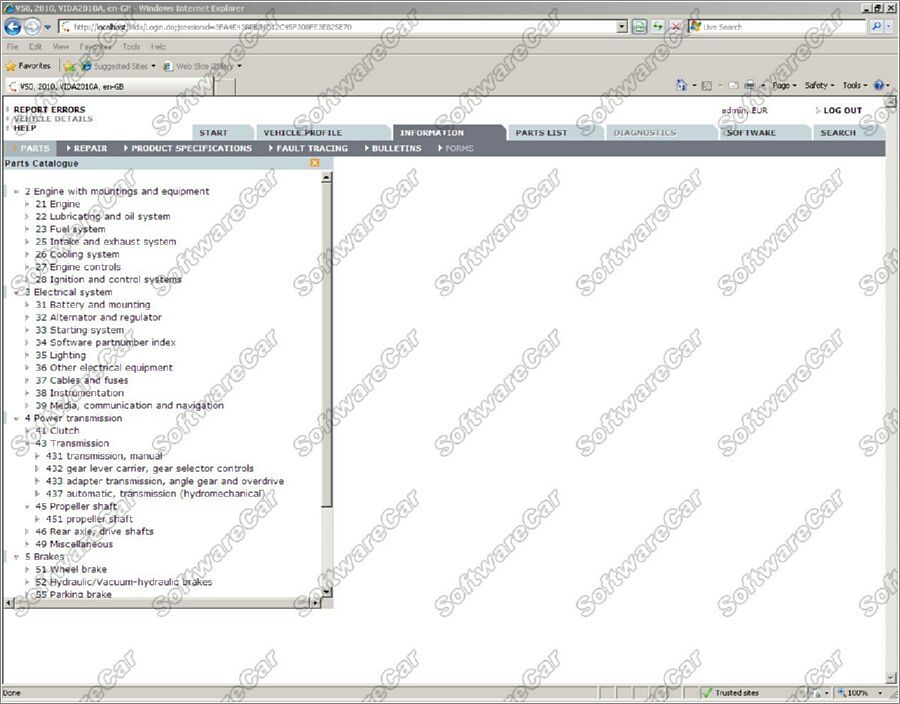900x704 pixels.
Task: Expand the 41 Clutch tree node
Action: [x=28, y=431]
